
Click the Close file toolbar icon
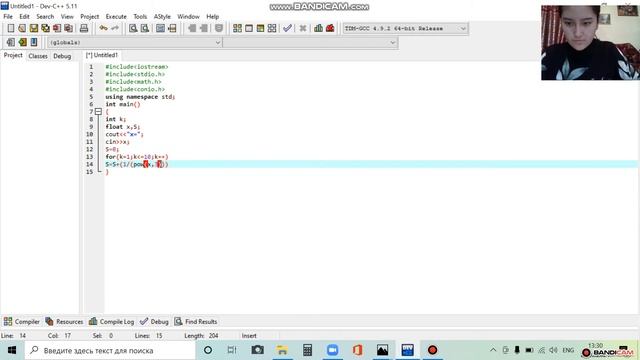[x=57, y=28]
